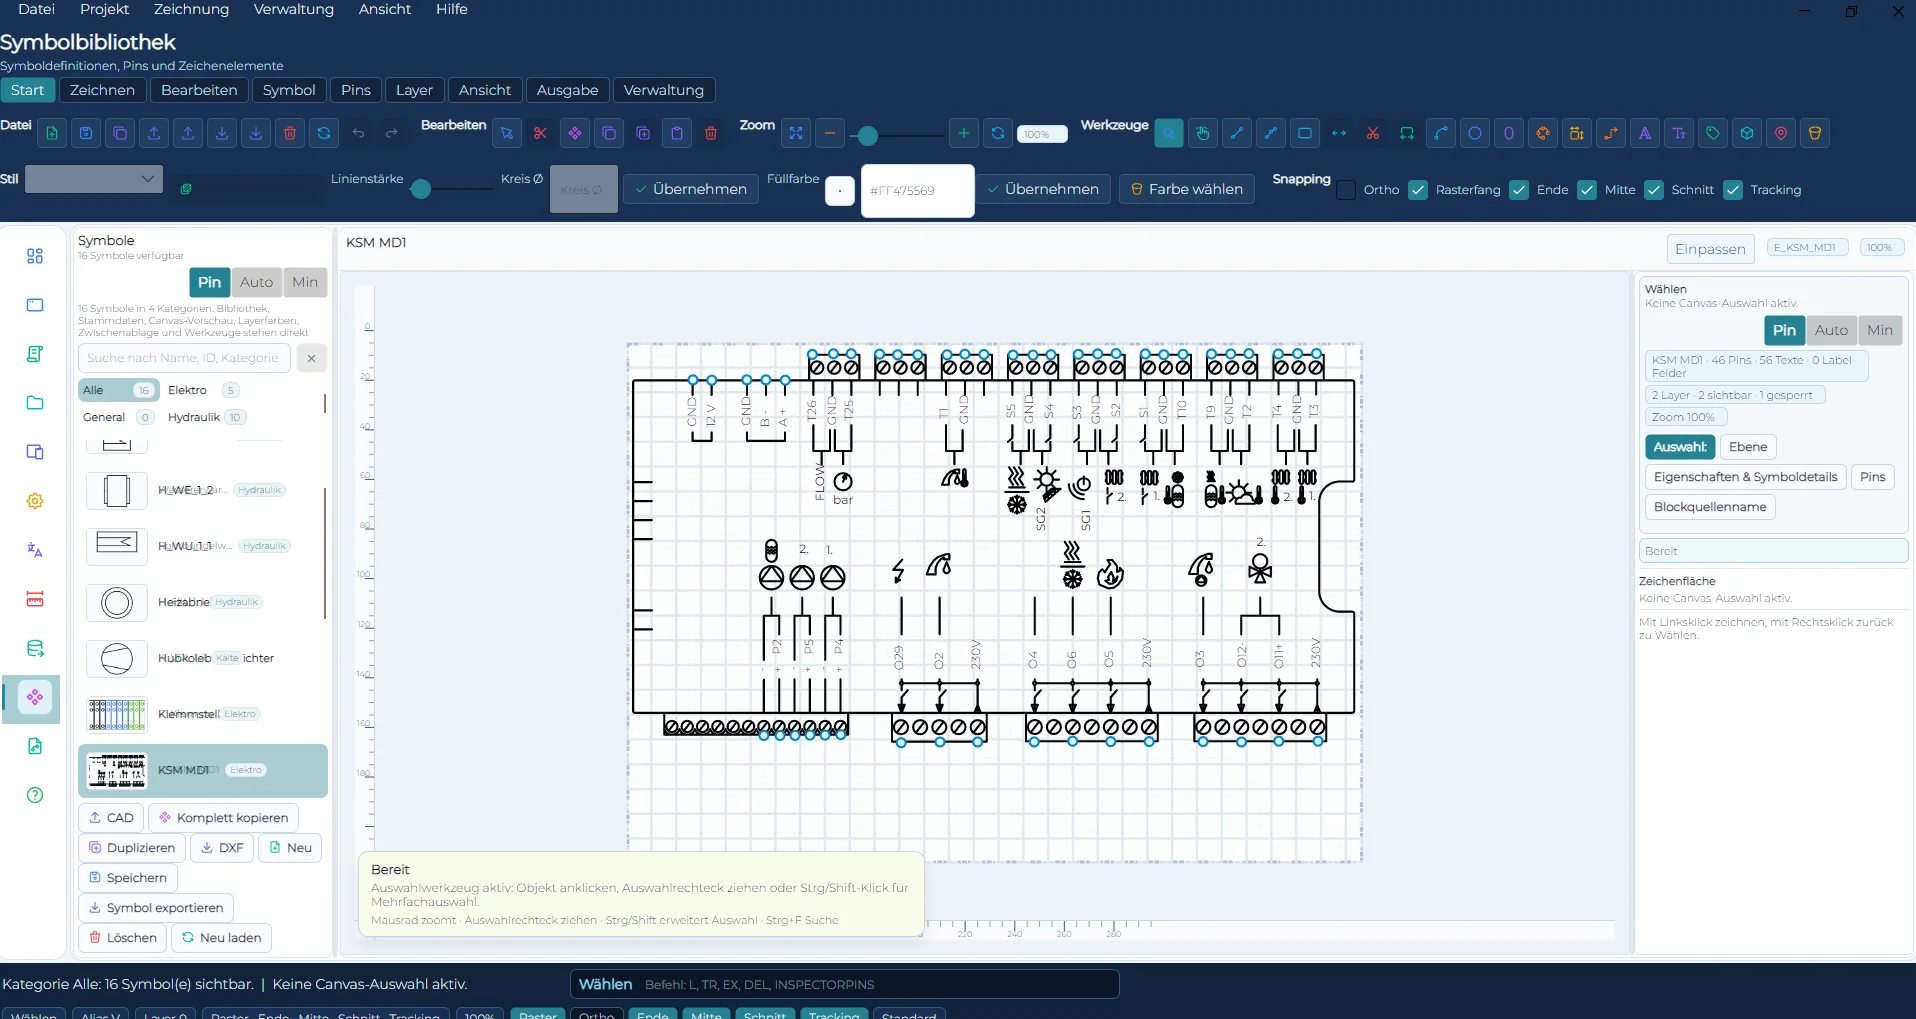Click the zoom out minus icon

(830, 133)
